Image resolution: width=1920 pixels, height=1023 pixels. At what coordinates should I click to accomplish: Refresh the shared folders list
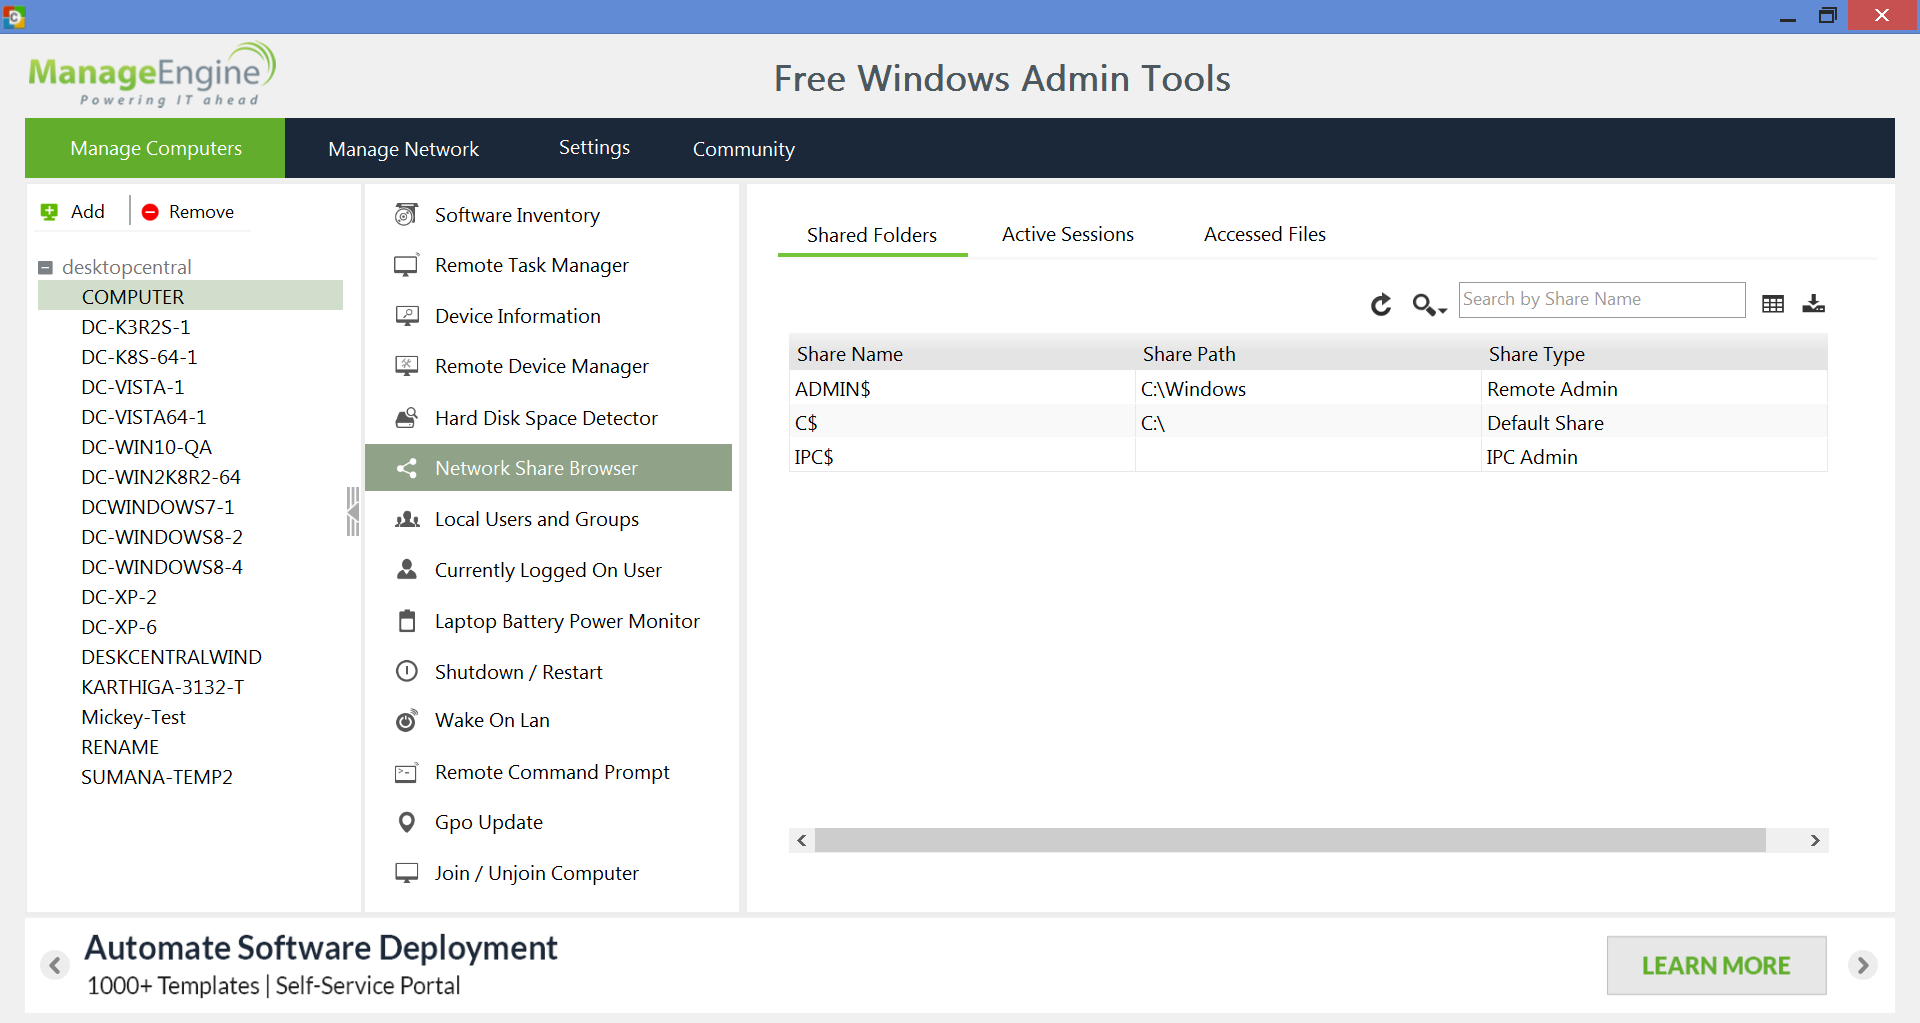(1381, 304)
